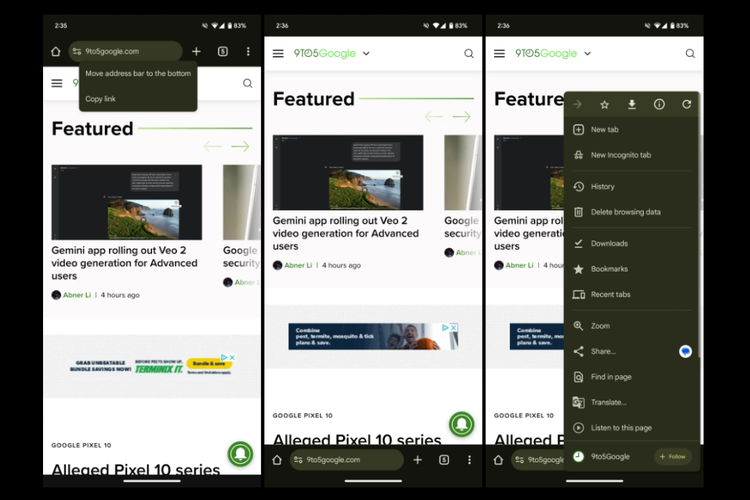750x500 pixels.
Task: Tap the blue messaging share shortcut icon
Action: [x=685, y=352]
